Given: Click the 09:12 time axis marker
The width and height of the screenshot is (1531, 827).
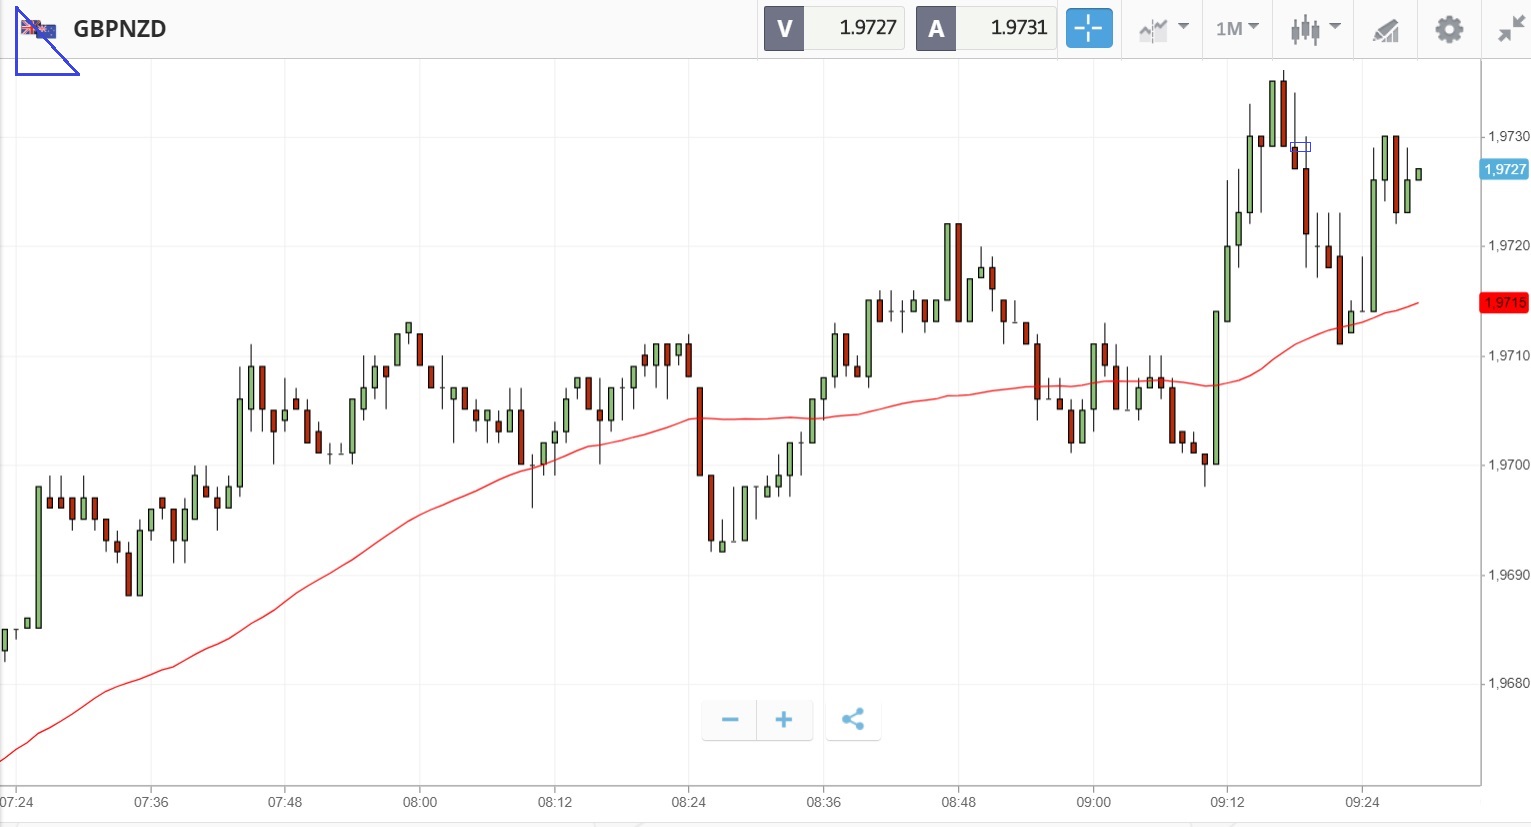Looking at the screenshot, I should pyautogui.click(x=1227, y=802).
